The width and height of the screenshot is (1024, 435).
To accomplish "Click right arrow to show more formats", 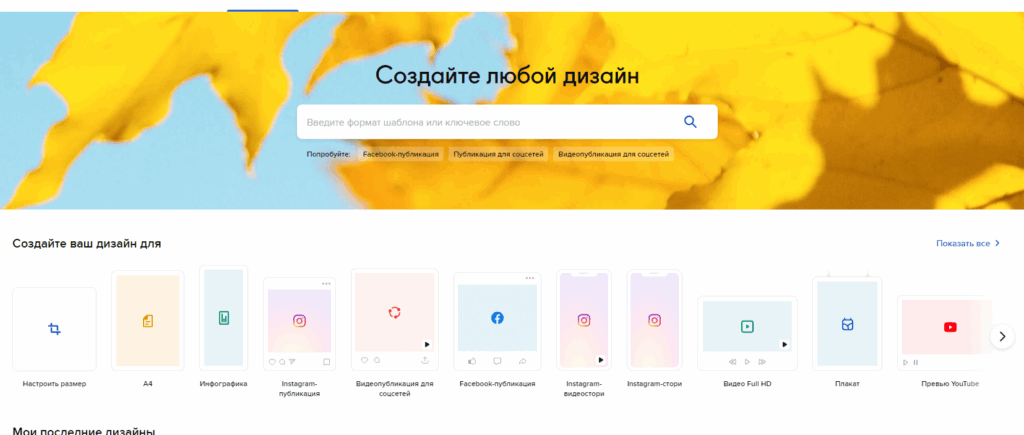I will coord(1002,336).
